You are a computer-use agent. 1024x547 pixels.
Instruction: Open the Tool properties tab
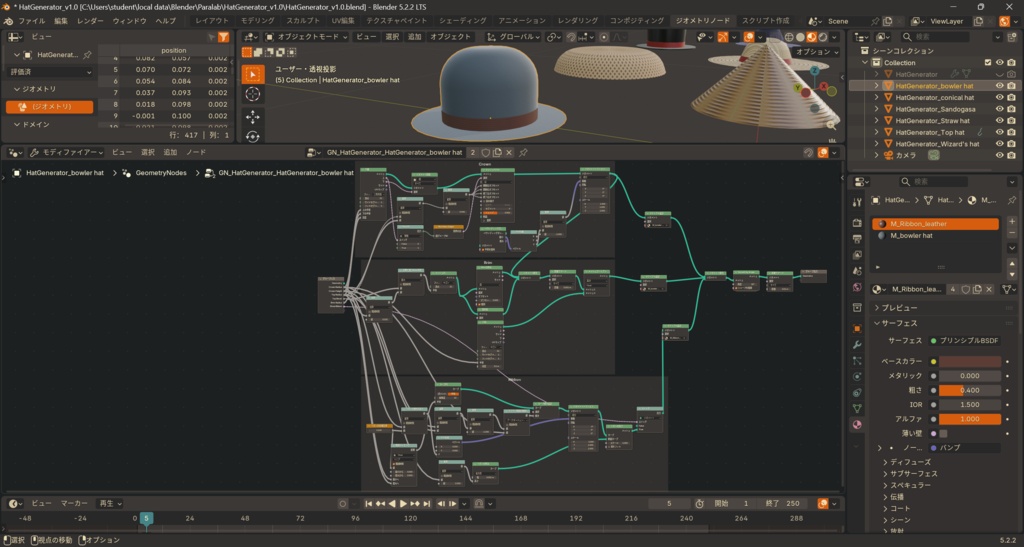click(857, 203)
